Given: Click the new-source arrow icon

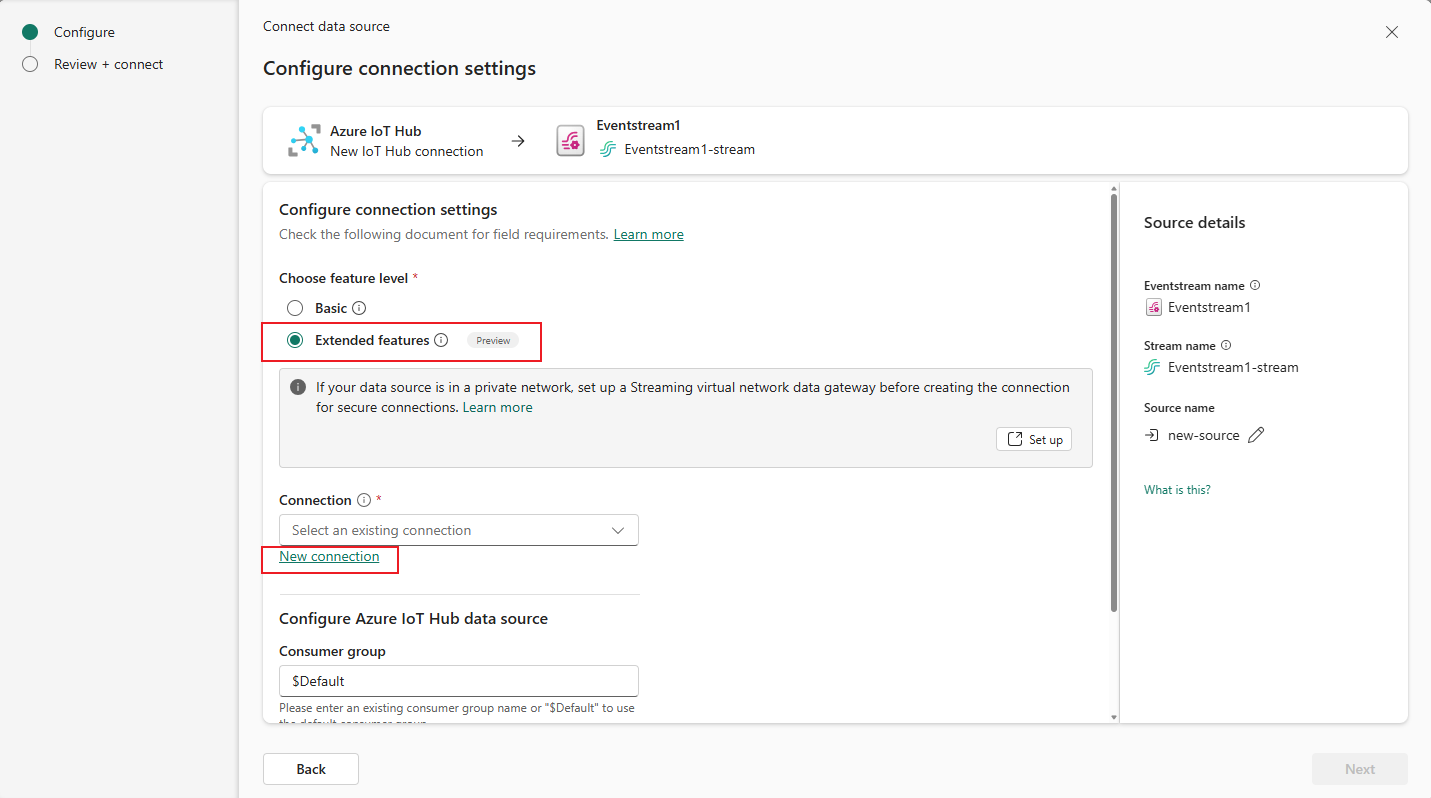Looking at the screenshot, I should 1152,435.
